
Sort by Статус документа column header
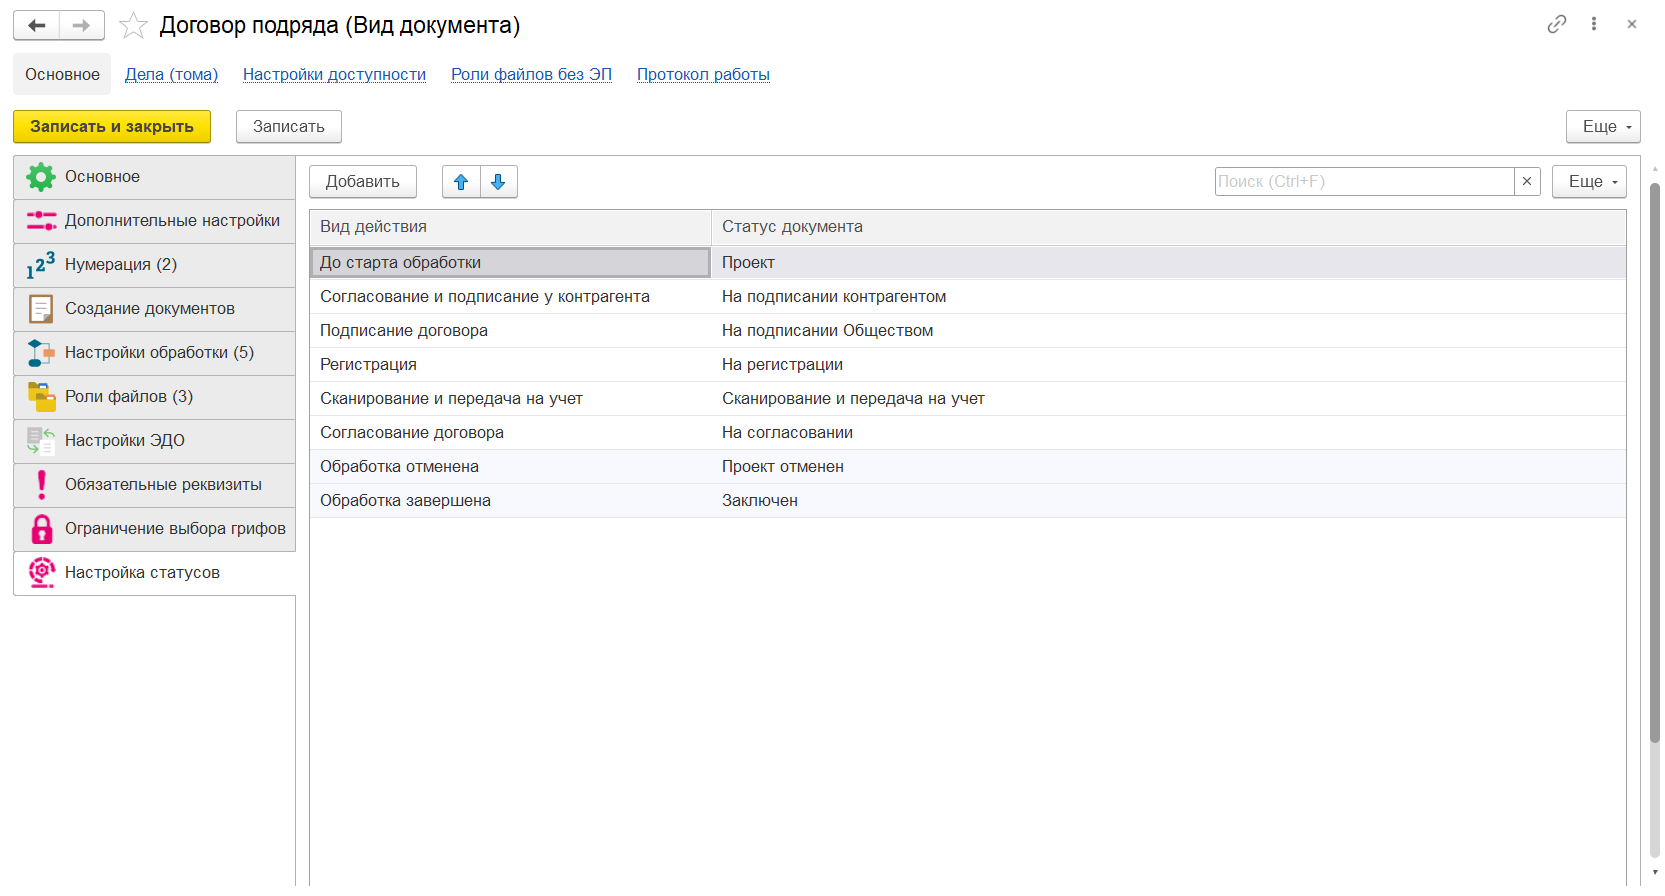tap(792, 227)
